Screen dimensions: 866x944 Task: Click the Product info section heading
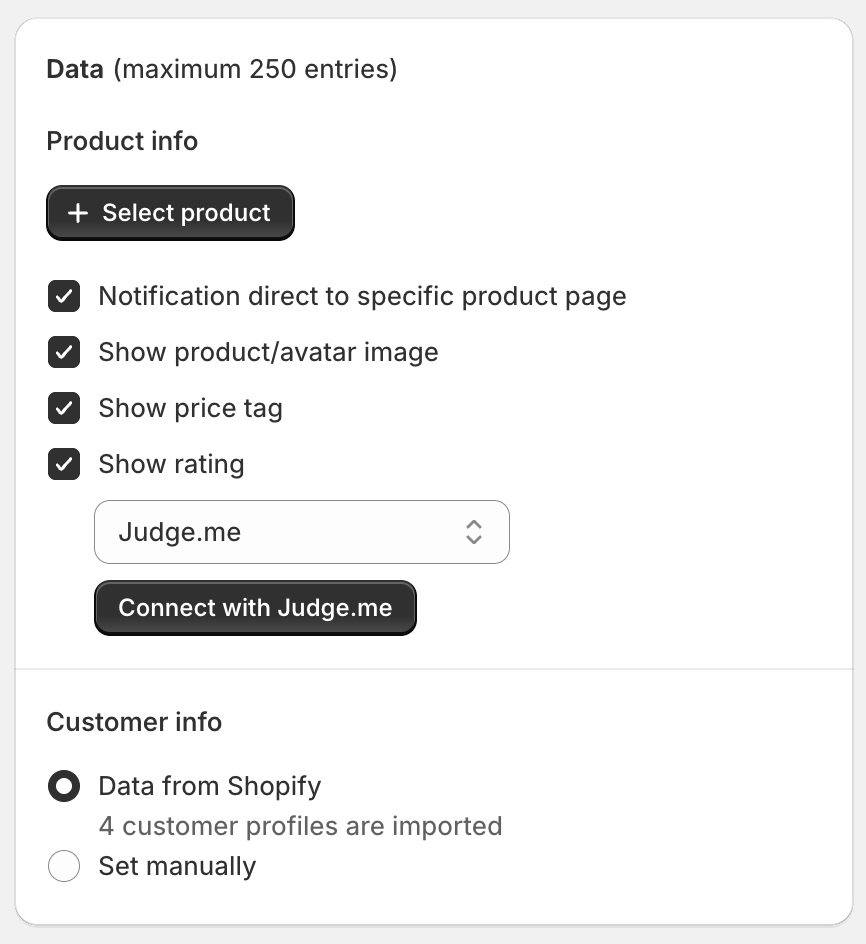coord(122,141)
